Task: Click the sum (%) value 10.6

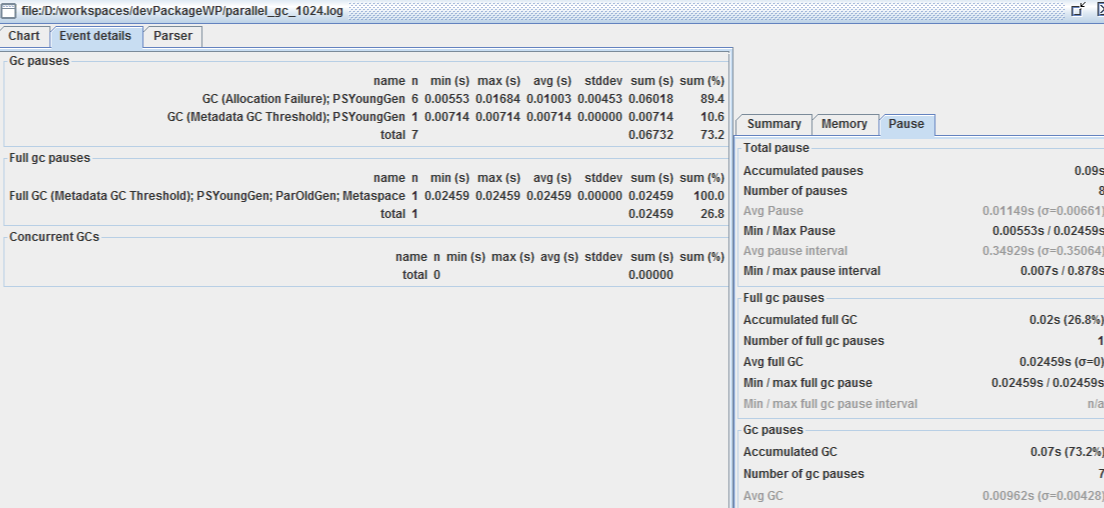Action: click(713, 117)
